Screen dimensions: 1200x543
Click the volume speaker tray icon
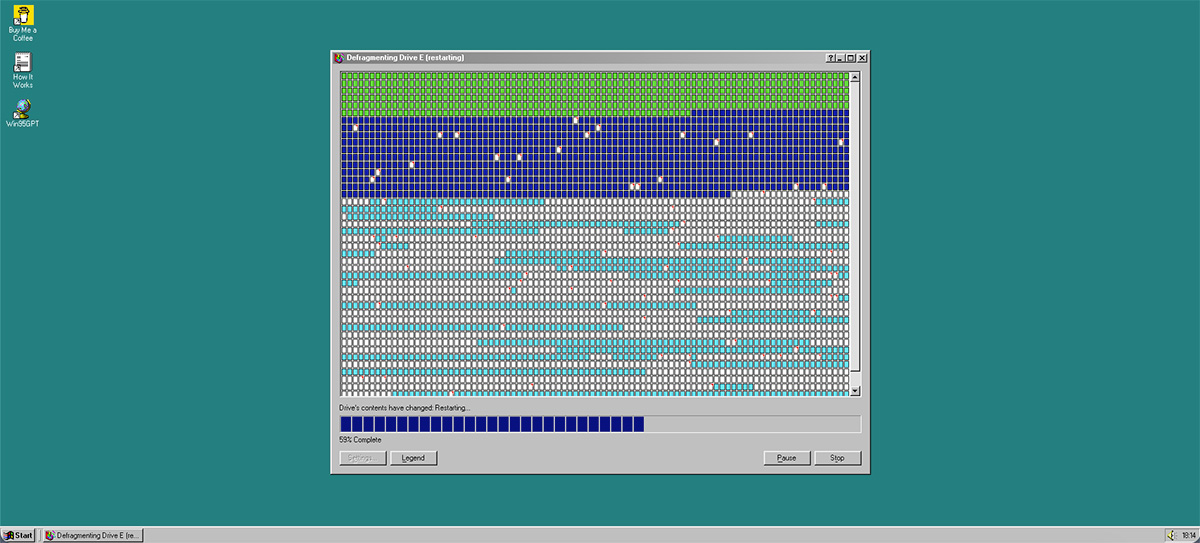pos(1173,535)
